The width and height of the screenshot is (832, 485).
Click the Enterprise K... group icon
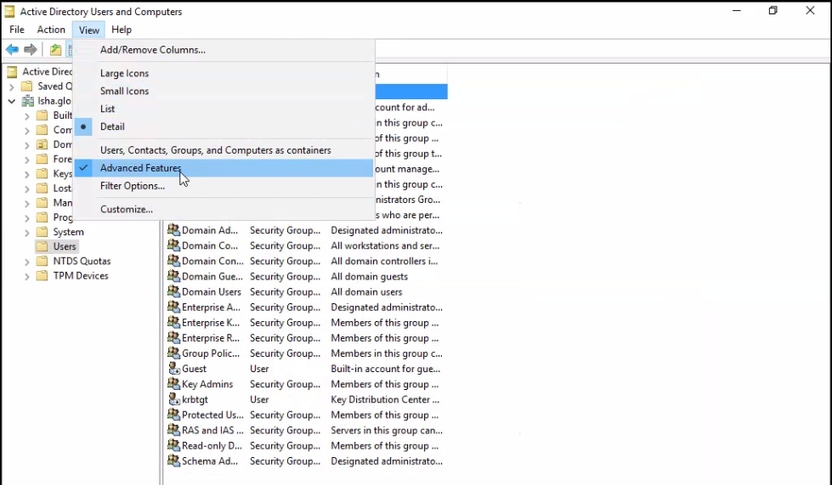coord(174,323)
